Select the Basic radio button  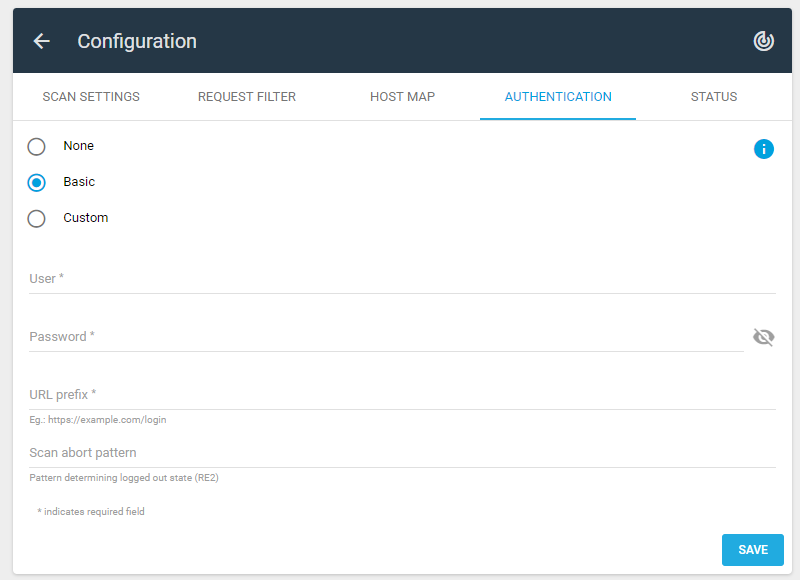[x=36, y=183]
